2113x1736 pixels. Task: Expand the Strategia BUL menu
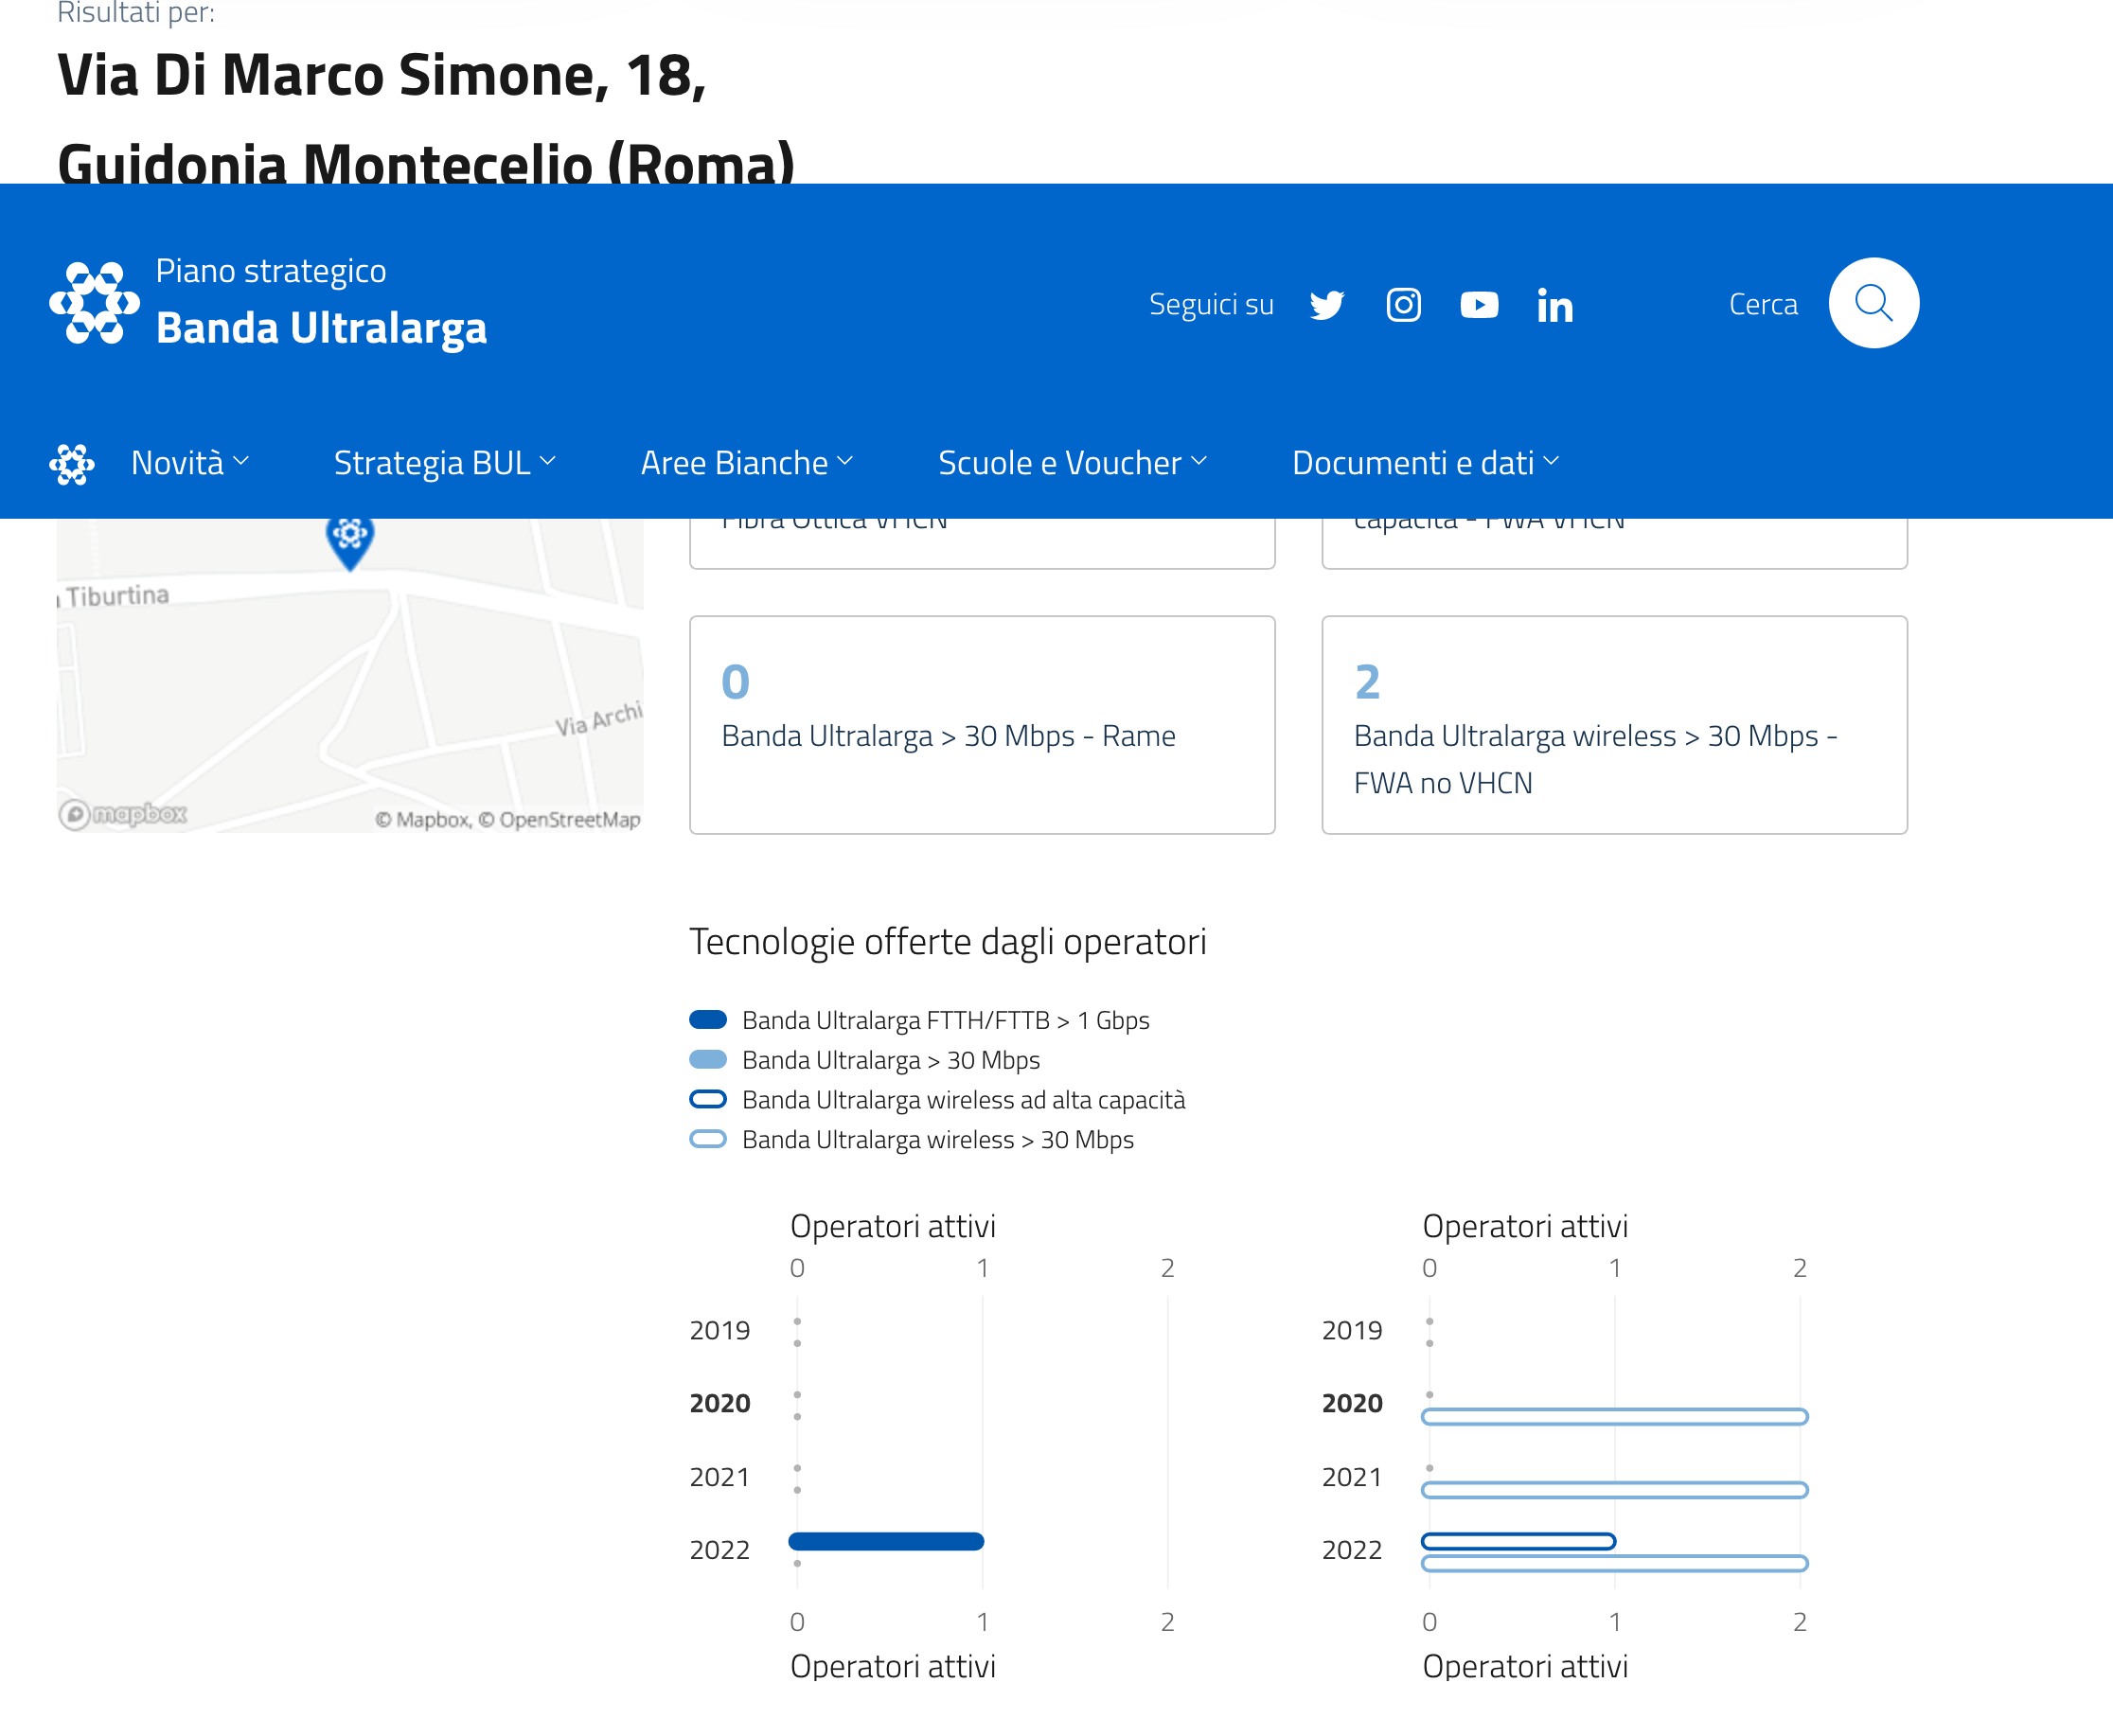click(x=445, y=463)
